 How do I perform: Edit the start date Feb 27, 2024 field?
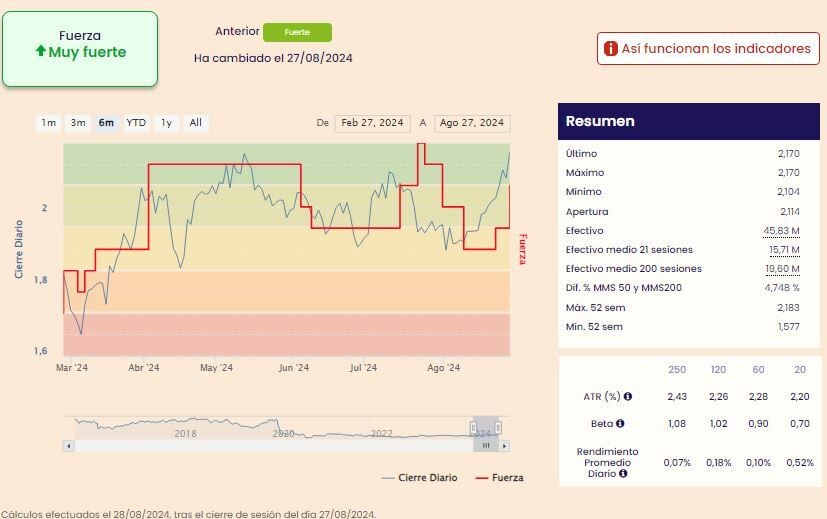[372, 123]
